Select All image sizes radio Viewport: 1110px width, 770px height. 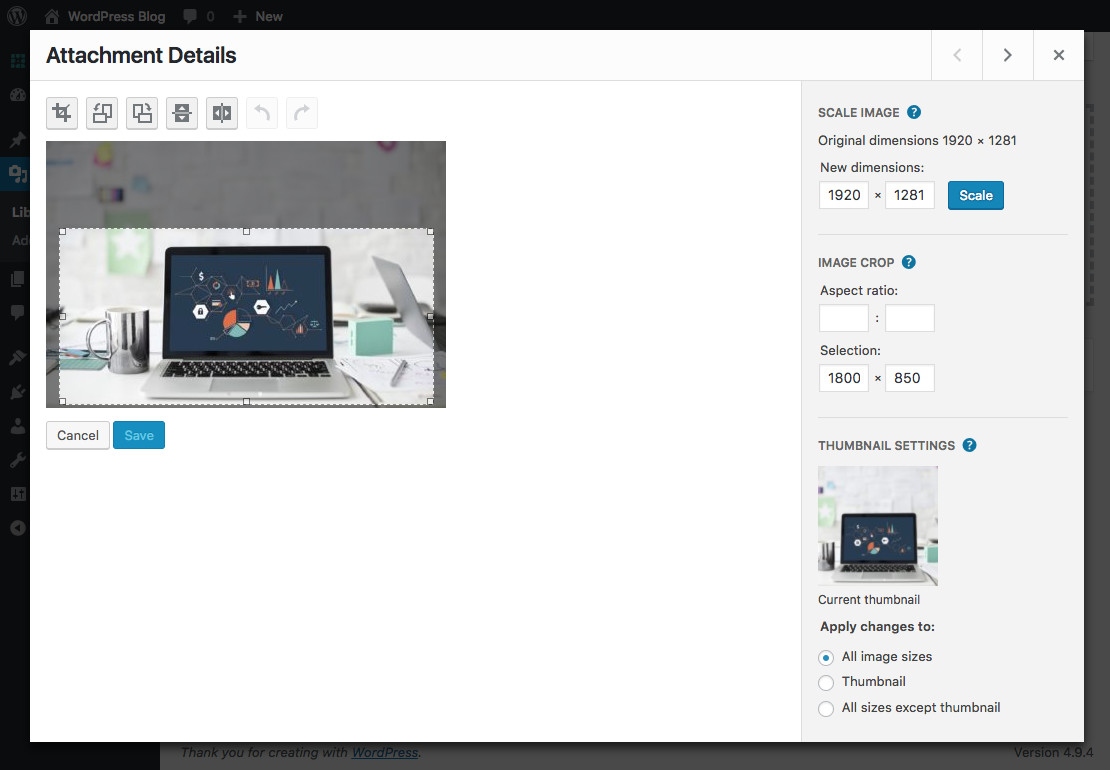[x=825, y=657]
